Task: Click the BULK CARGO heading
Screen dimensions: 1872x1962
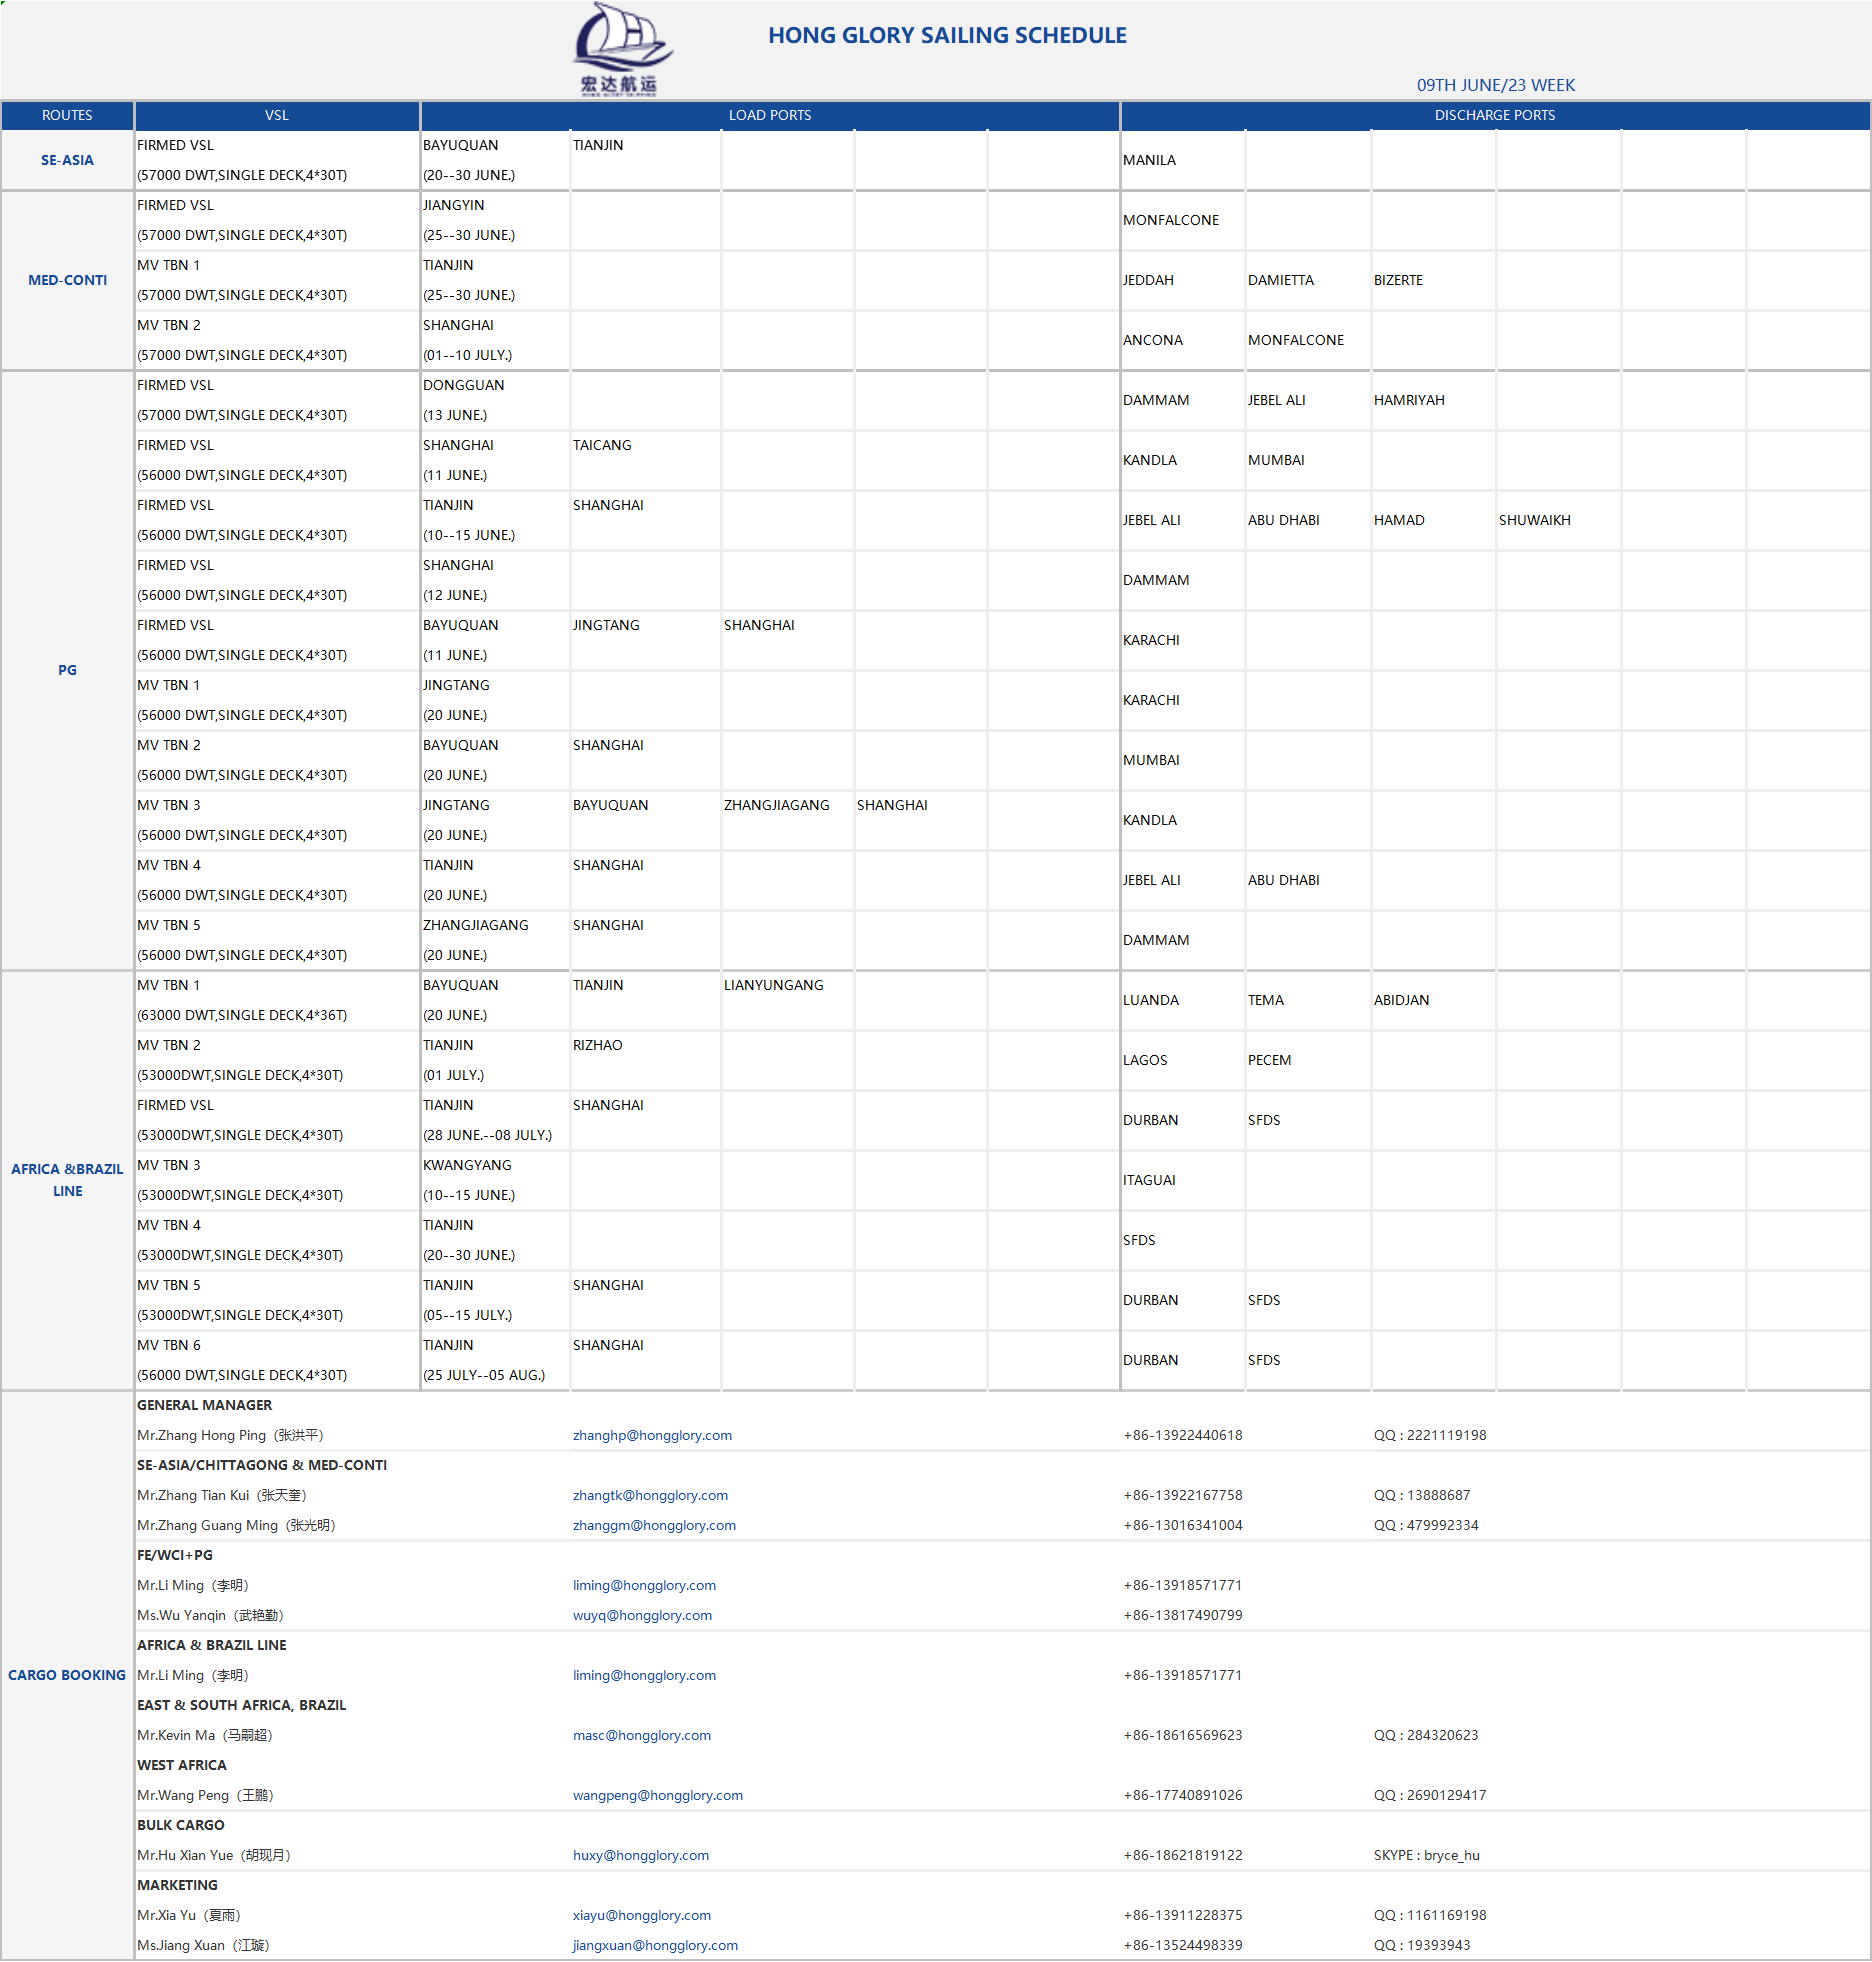Action: click(180, 1825)
